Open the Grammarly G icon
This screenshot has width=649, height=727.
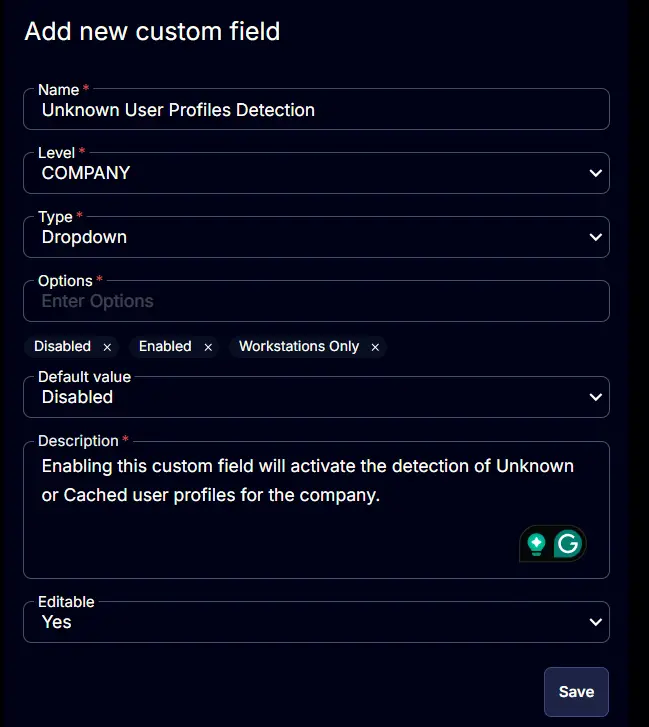tap(568, 543)
